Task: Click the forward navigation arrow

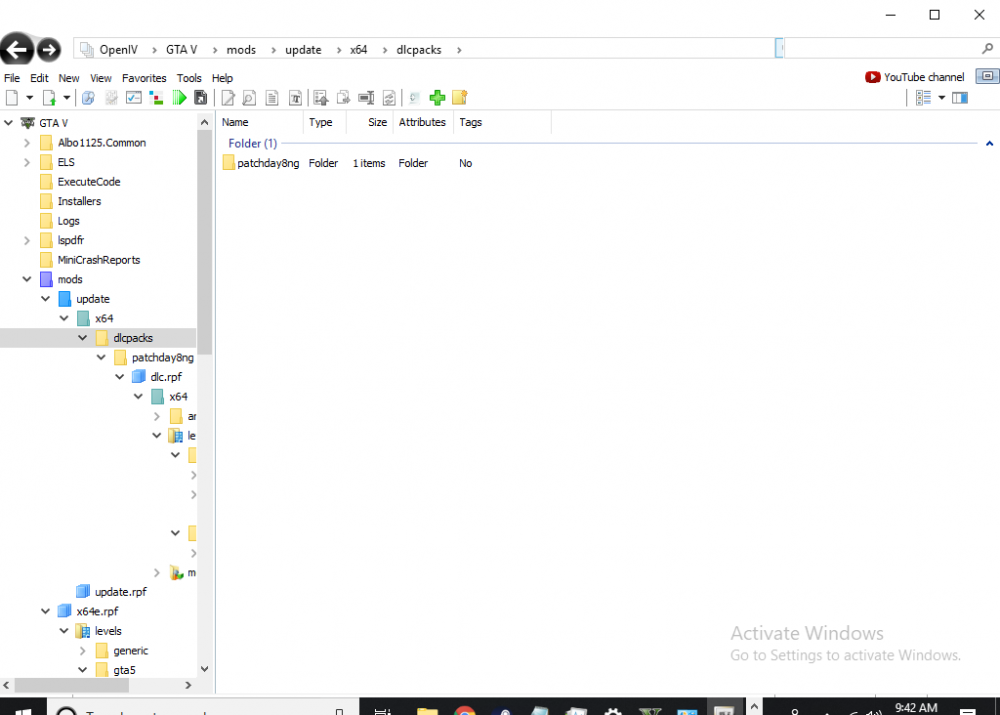Action: click(x=48, y=49)
